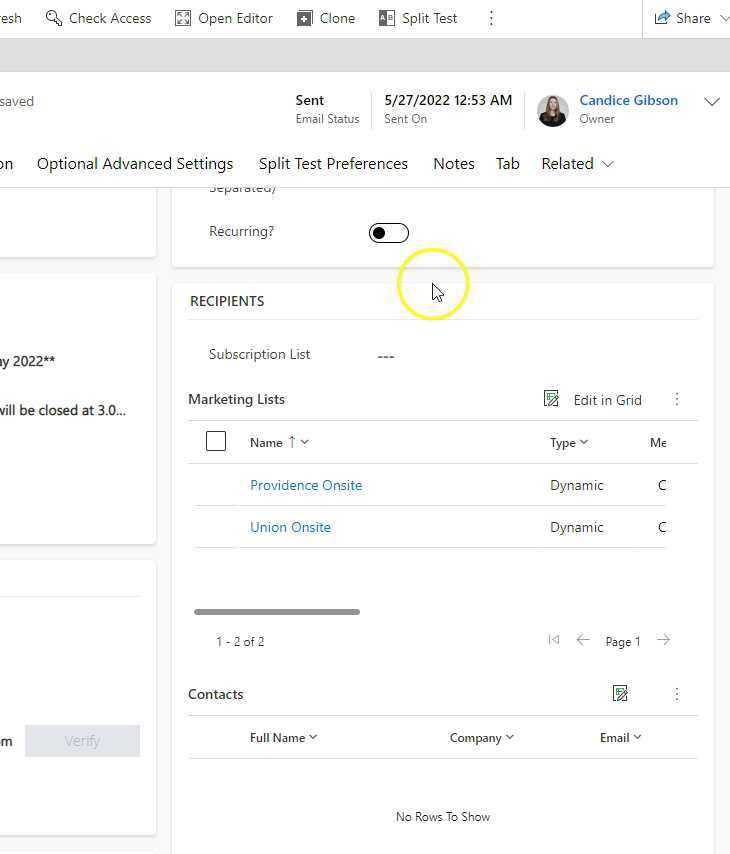Open the Type column filter dropdown
Viewport: 730px width, 854px height.
[x=569, y=442]
